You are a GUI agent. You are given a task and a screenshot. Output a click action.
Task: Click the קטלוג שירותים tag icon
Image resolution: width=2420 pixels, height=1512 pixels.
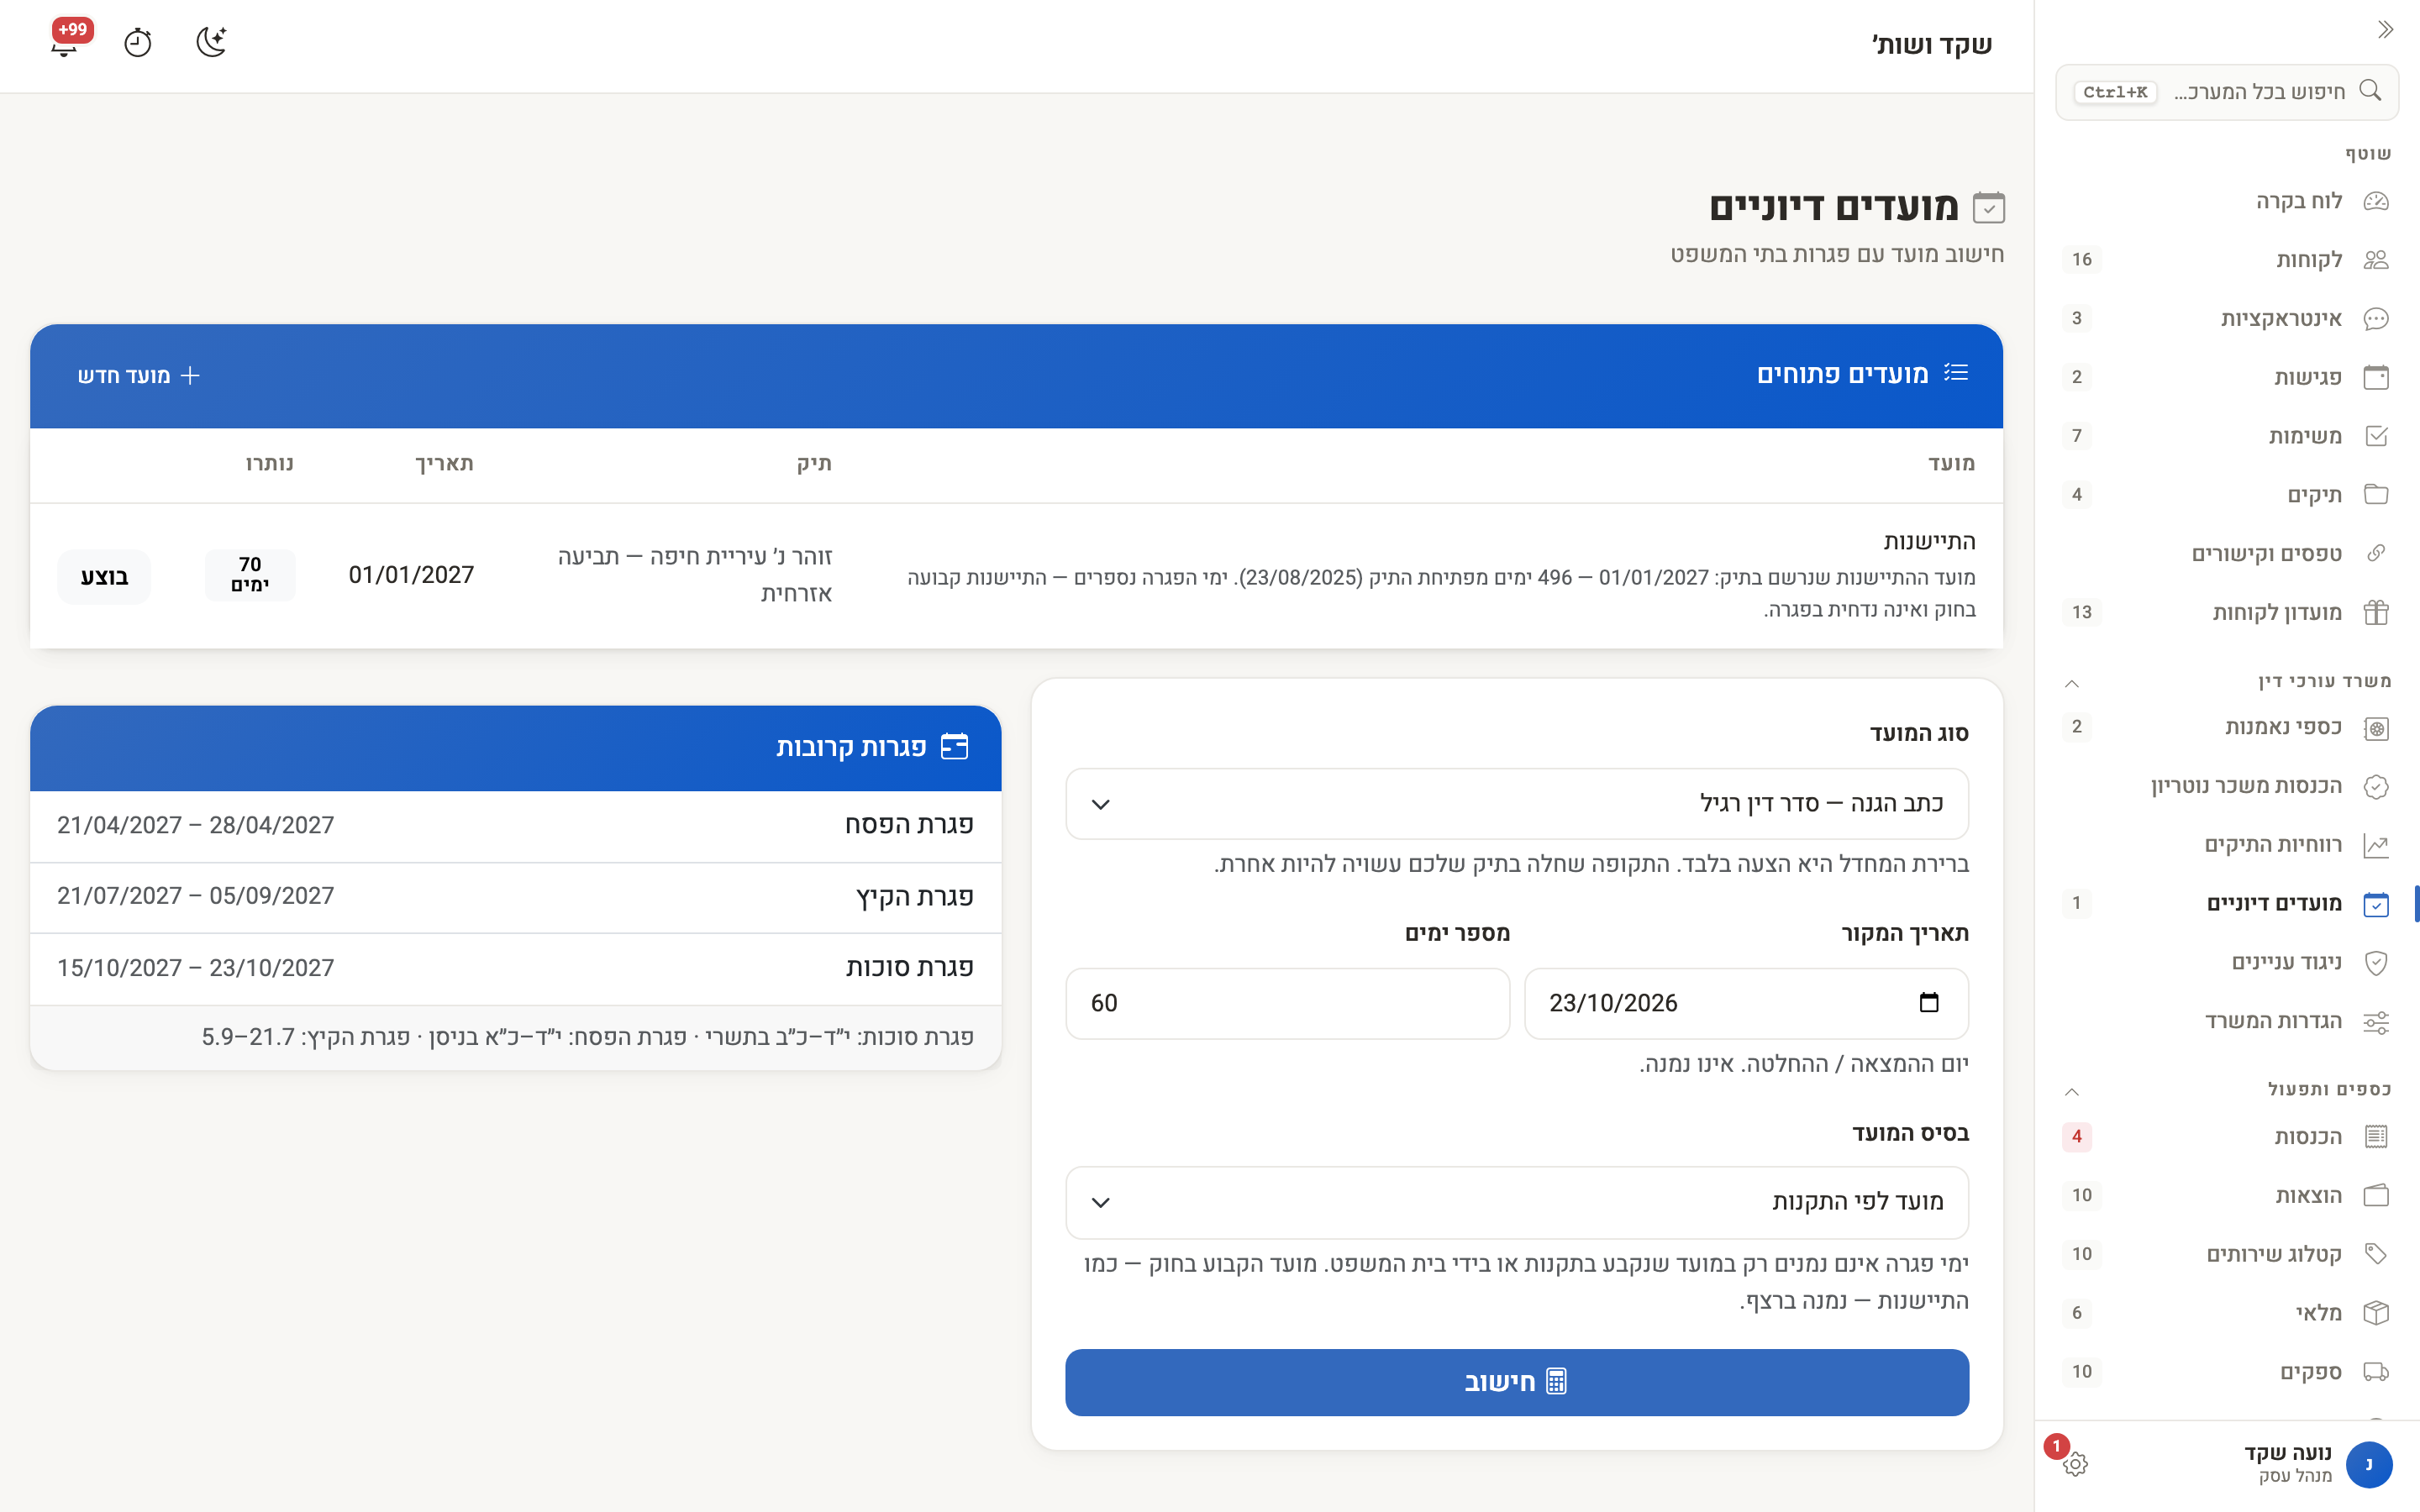coord(2376,1254)
